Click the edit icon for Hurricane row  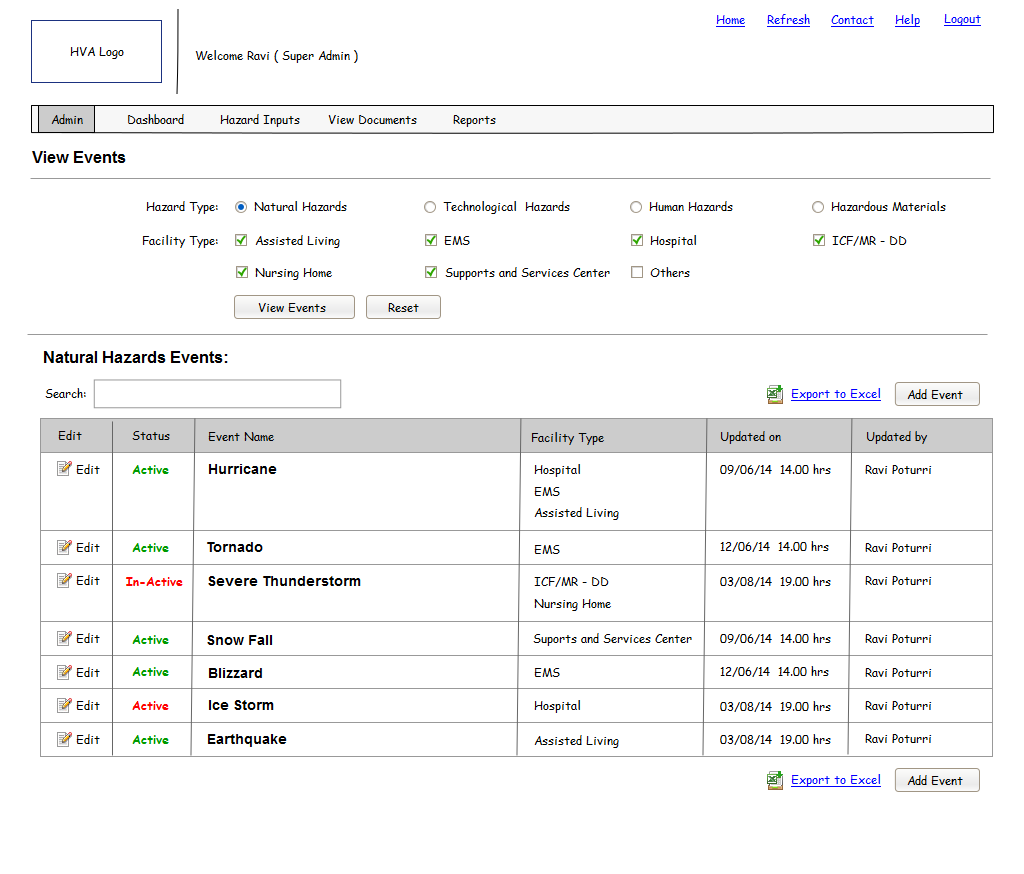(x=65, y=469)
